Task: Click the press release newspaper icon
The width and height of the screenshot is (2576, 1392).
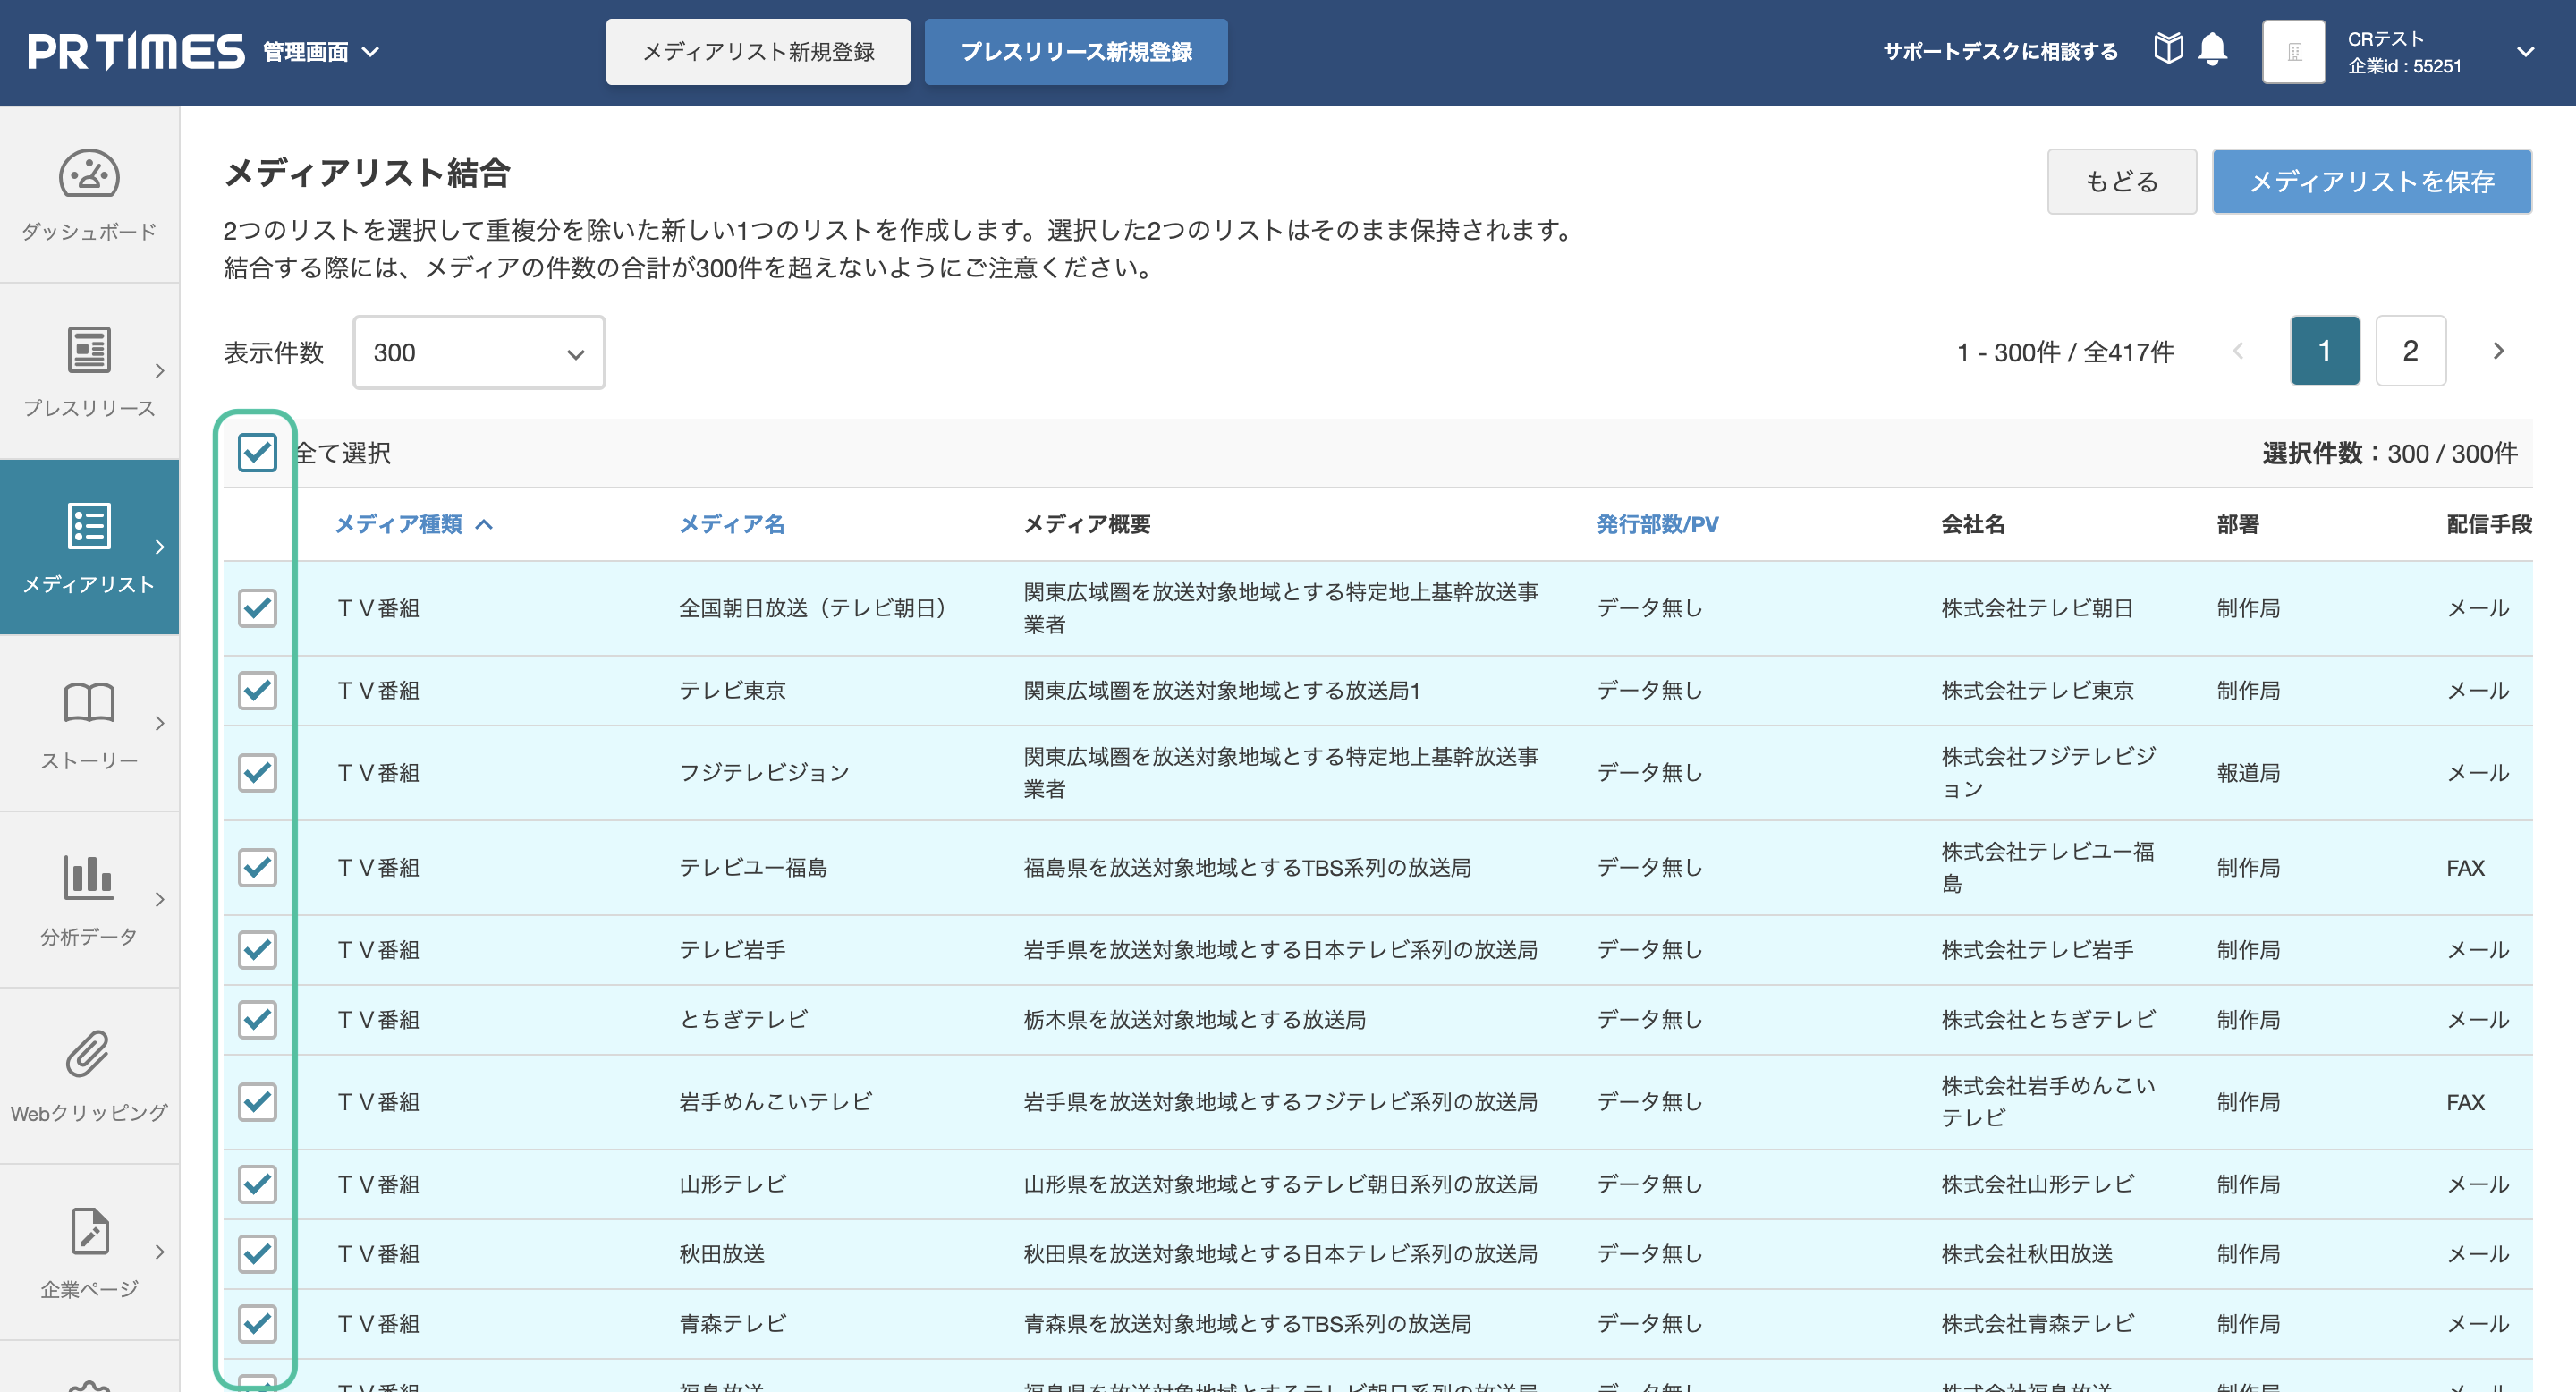Action: coord(89,350)
